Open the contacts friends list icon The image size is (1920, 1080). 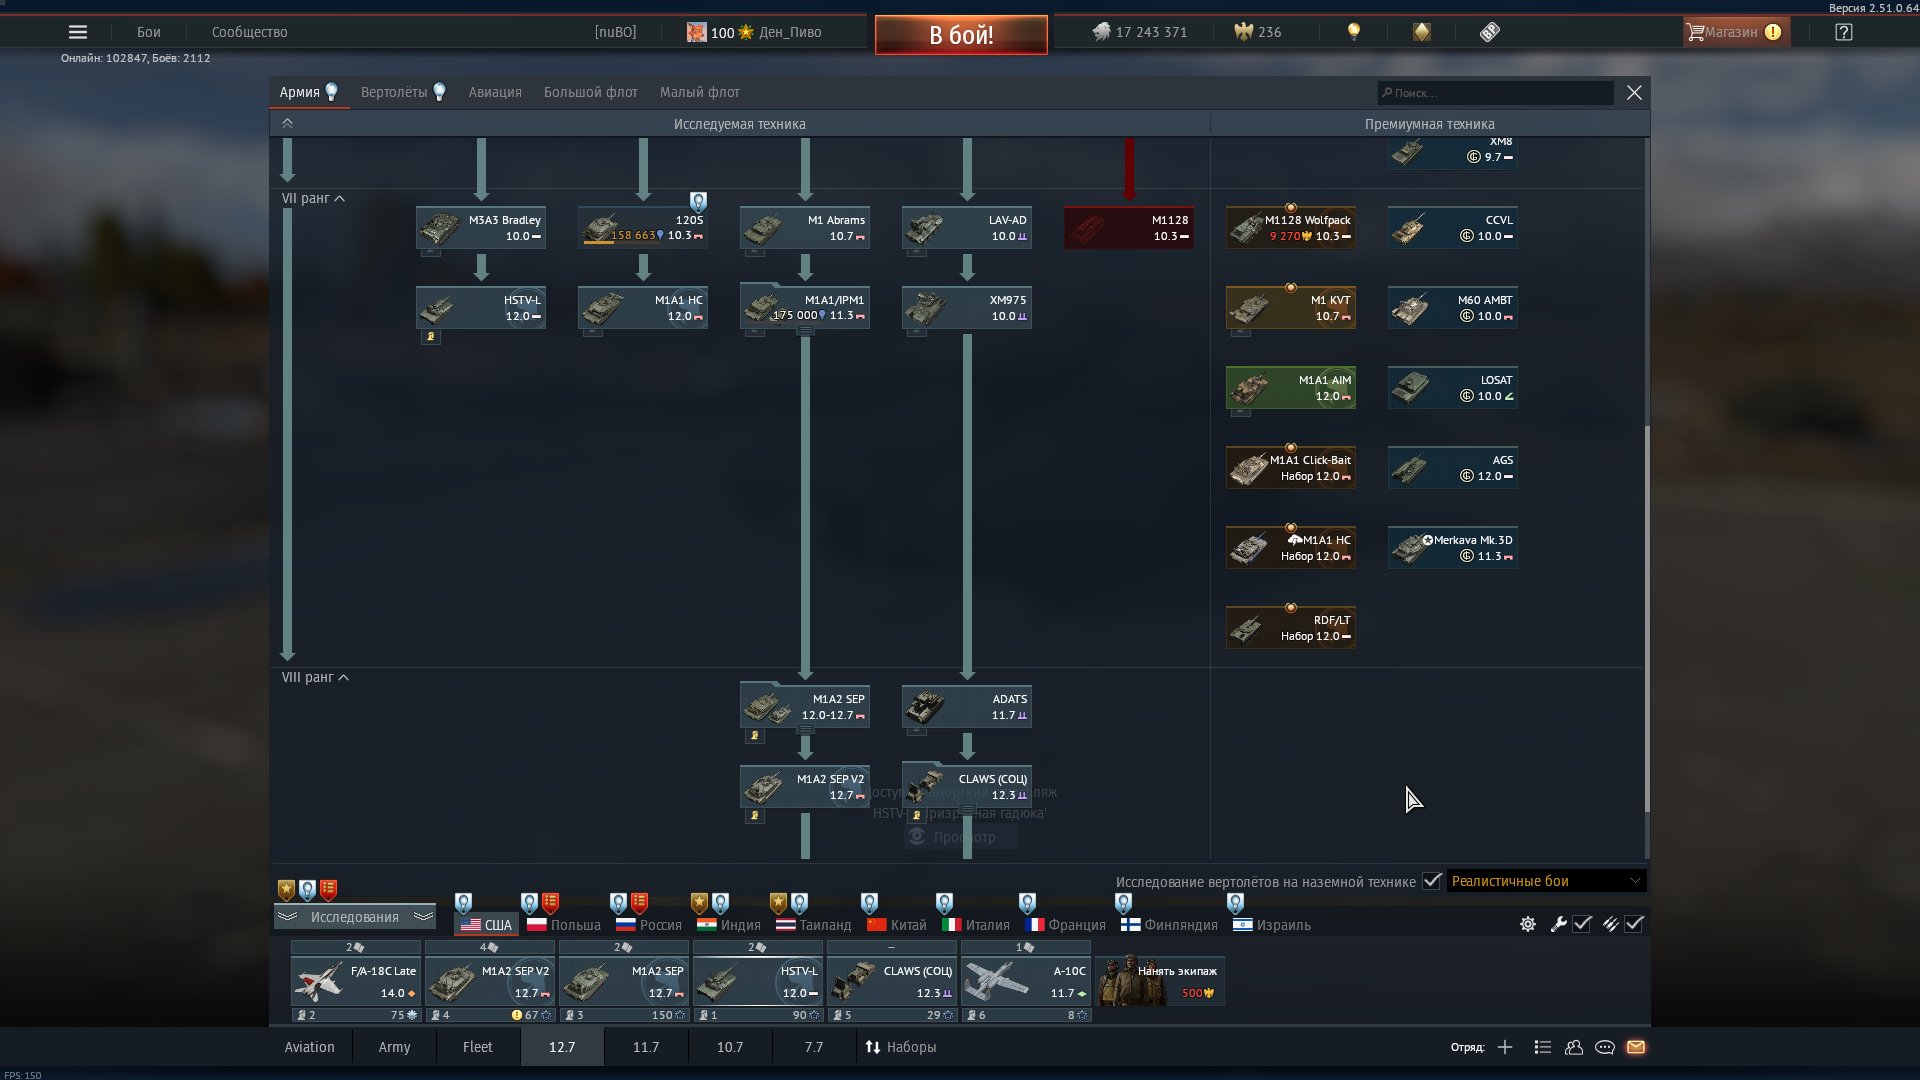pos(1574,1047)
